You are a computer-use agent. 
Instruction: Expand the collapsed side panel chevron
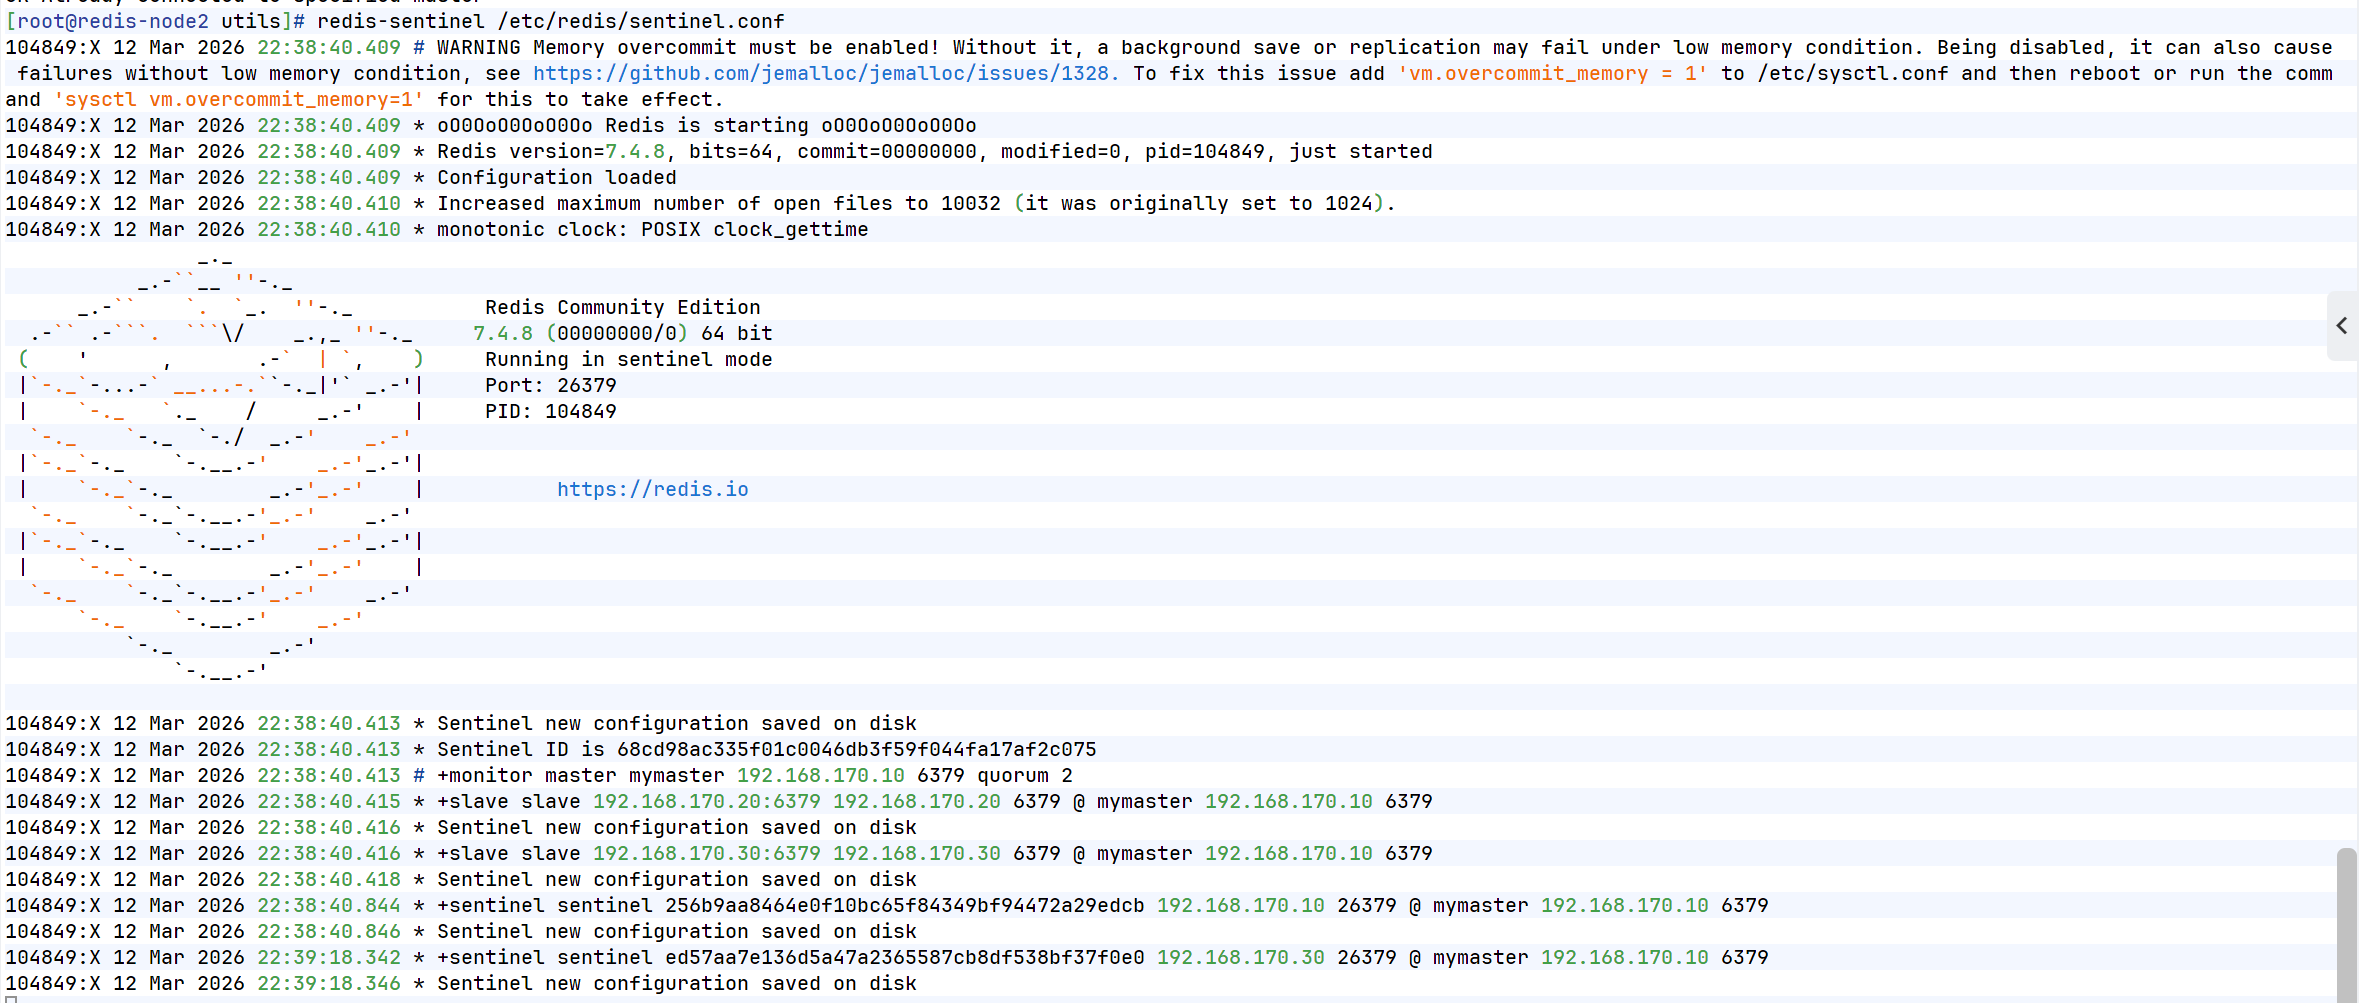2342,326
